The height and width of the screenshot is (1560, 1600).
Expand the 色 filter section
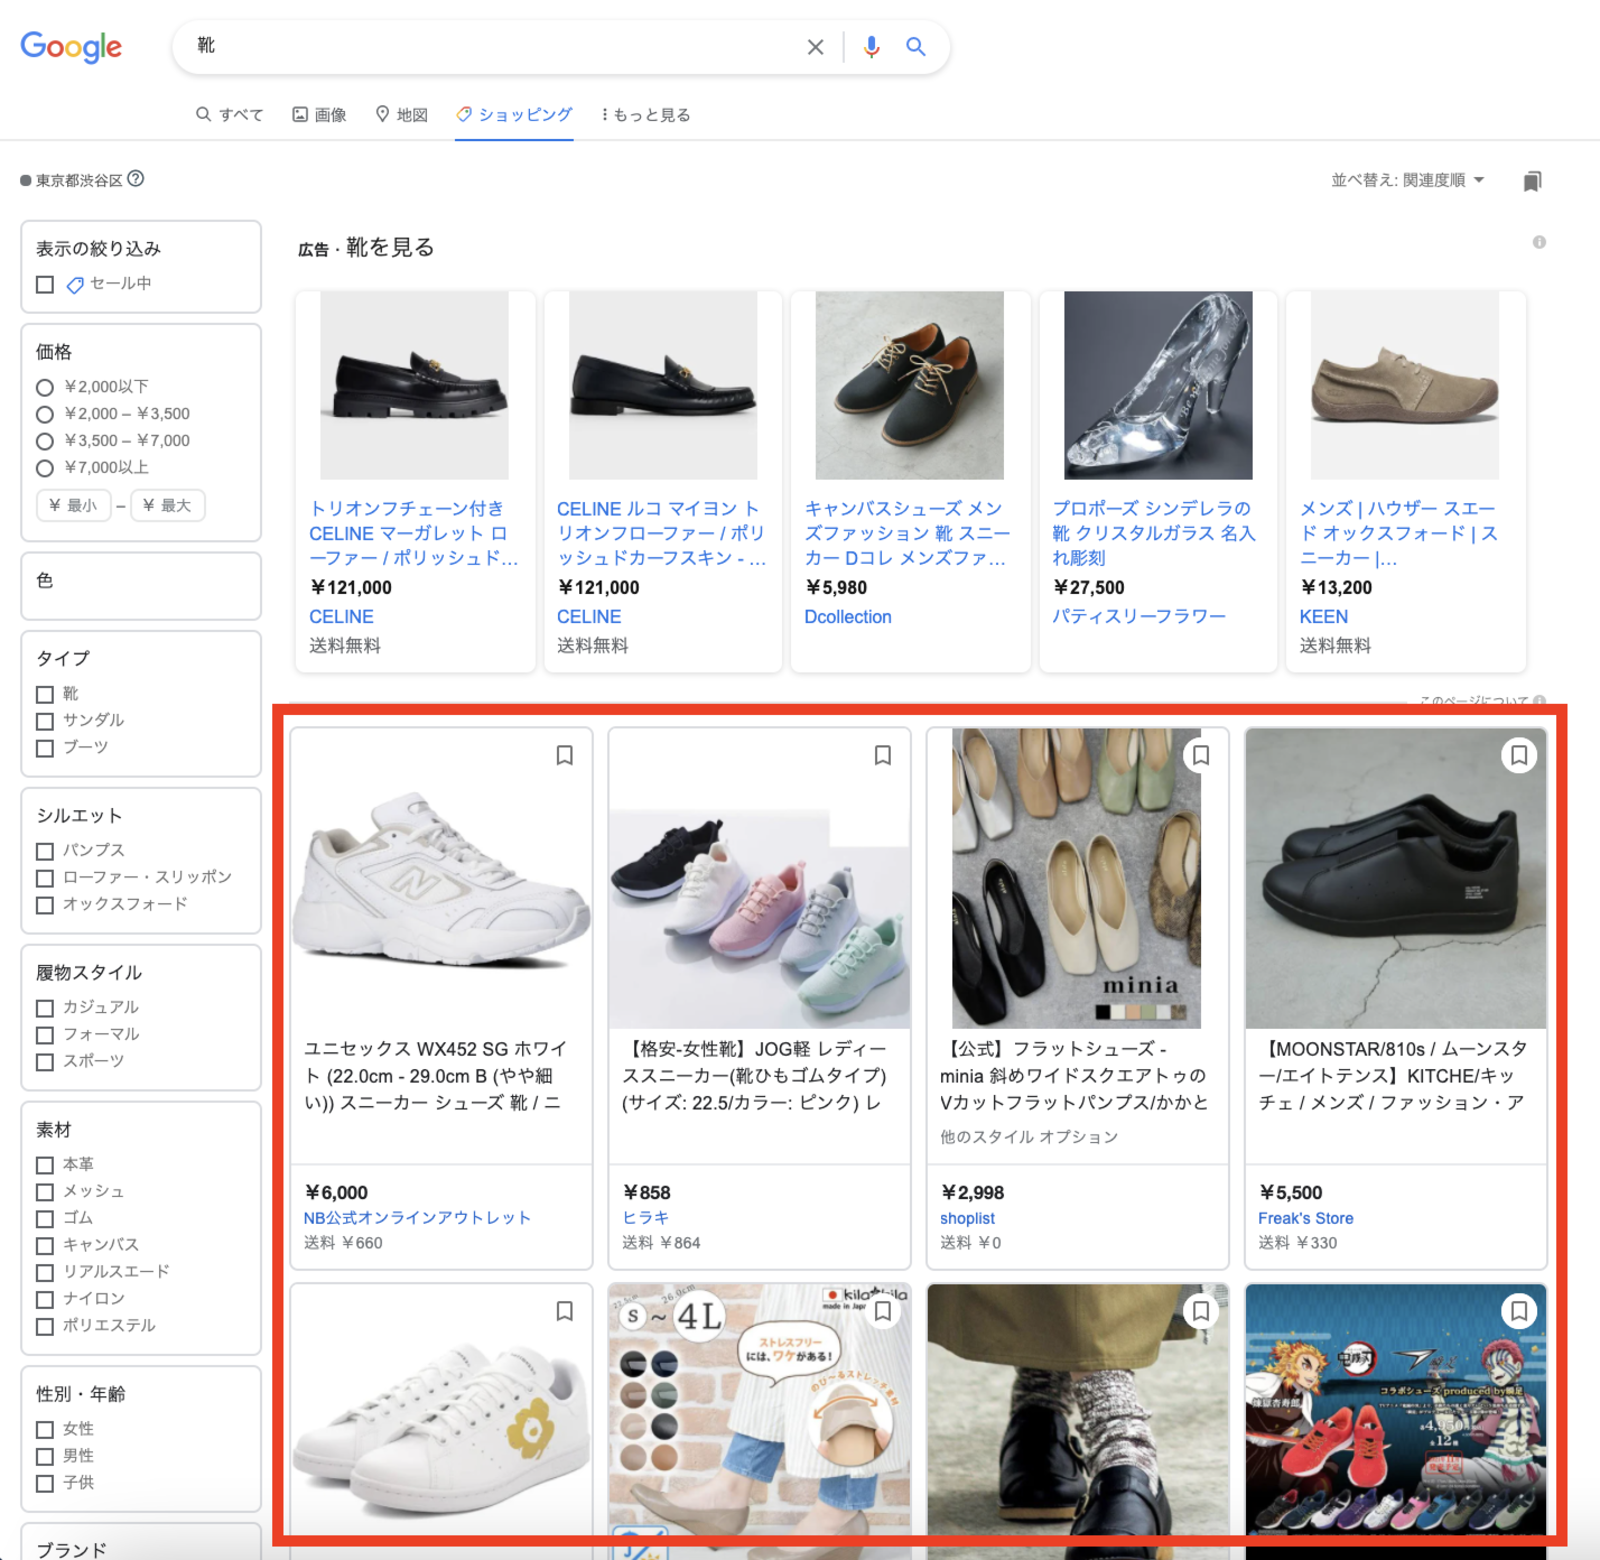141,585
